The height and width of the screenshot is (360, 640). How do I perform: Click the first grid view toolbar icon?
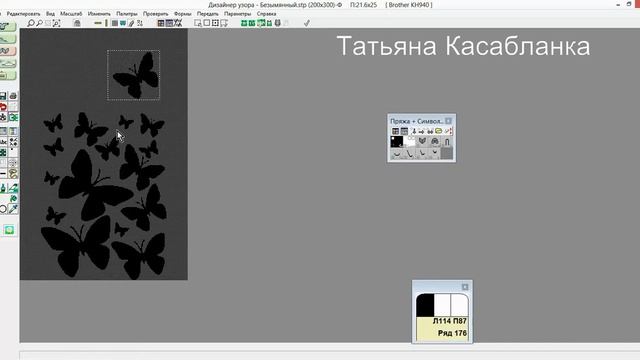click(161, 23)
